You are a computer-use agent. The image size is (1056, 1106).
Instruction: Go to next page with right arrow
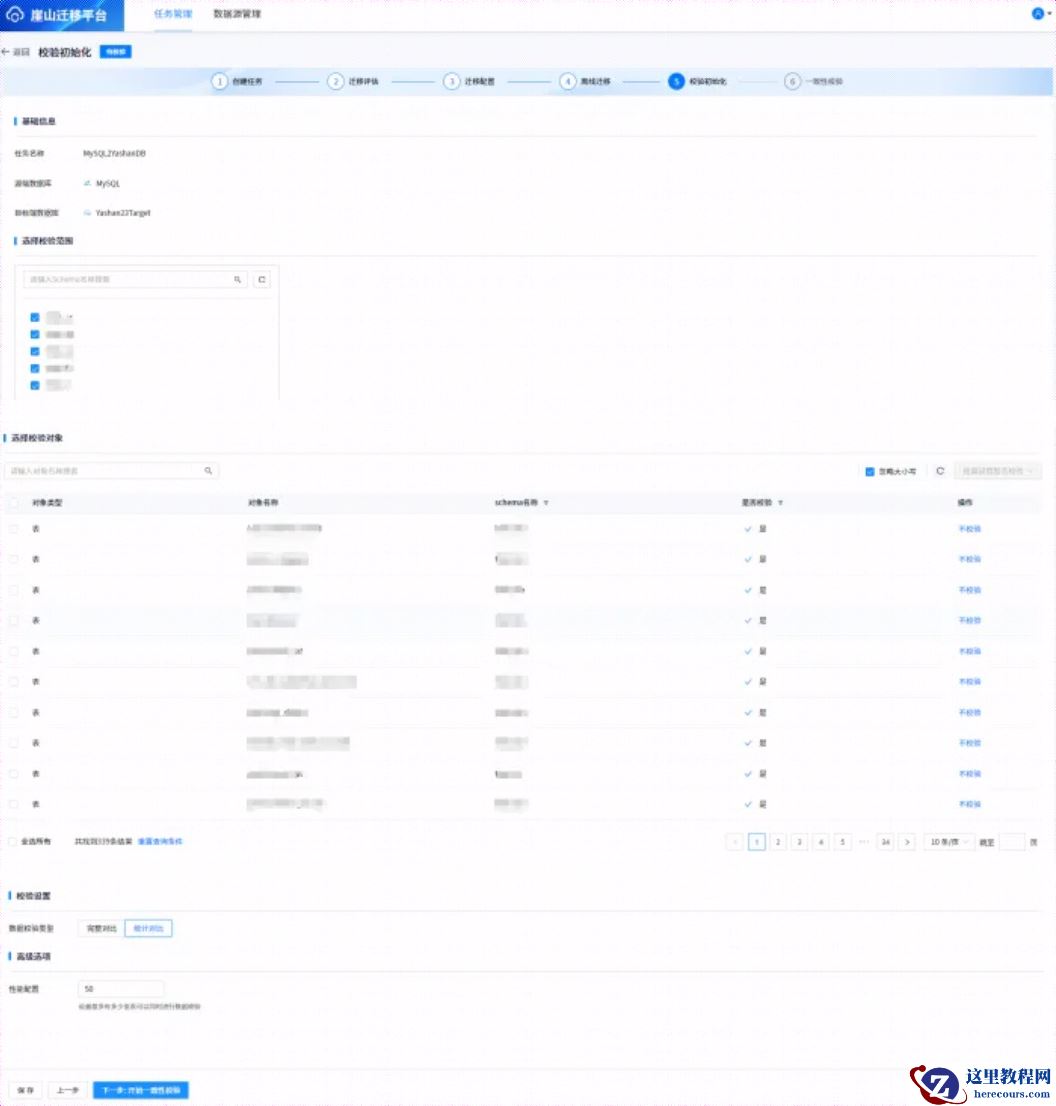point(907,842)
